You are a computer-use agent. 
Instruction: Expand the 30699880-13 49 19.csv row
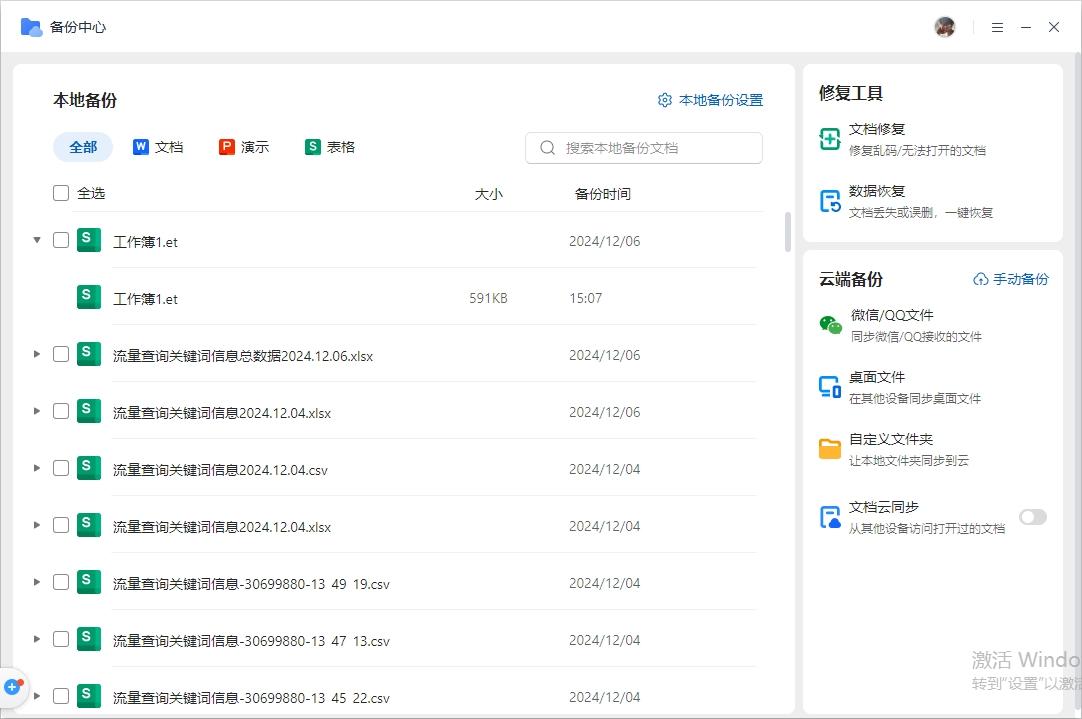click(37, 582)
